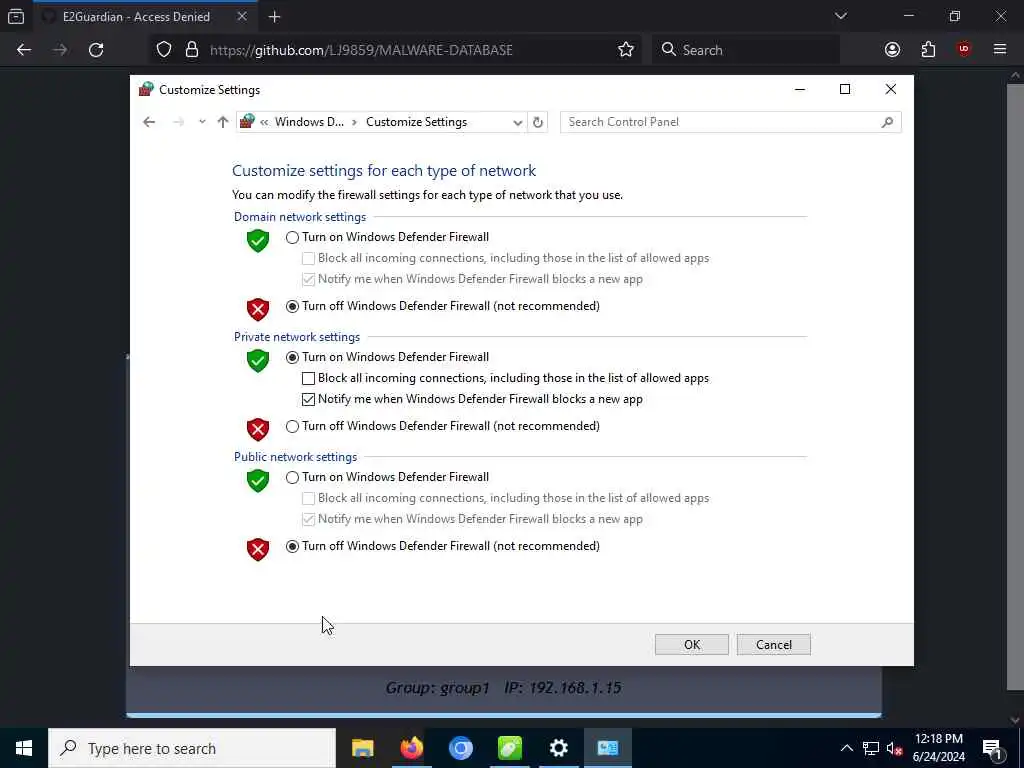Click the uBlock Origin extension icon
Viewport: 1024px width, 768px height.
pyautogui.click(x=964, y=50)
